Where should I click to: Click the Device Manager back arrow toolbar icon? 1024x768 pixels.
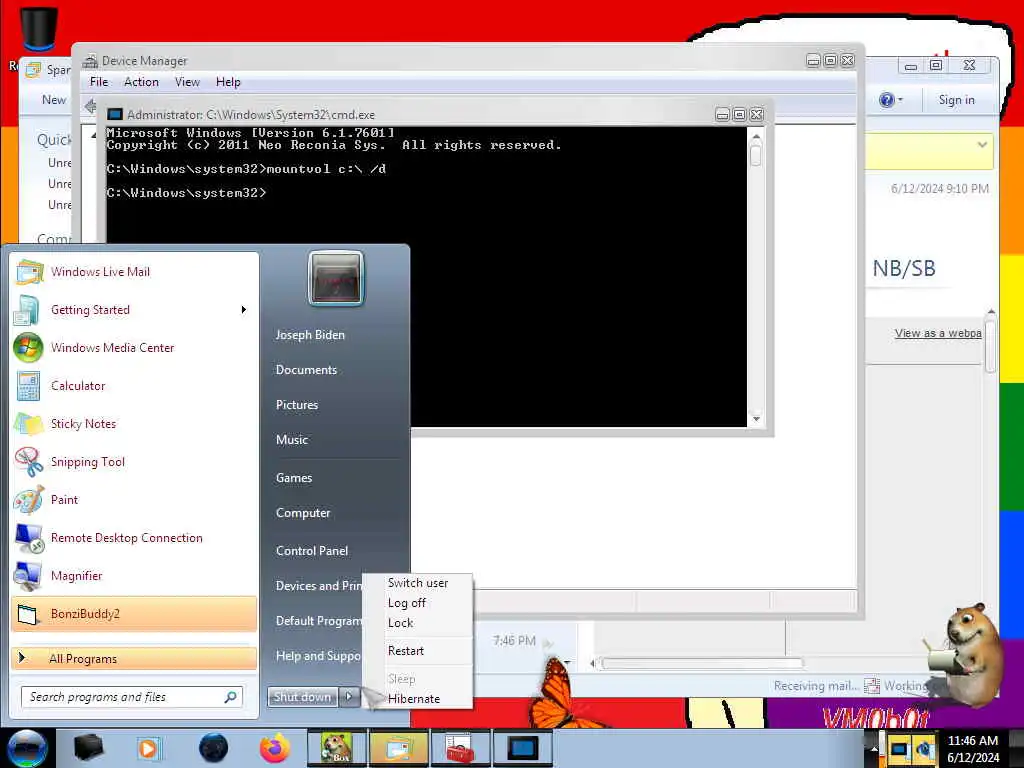[90, 106]
